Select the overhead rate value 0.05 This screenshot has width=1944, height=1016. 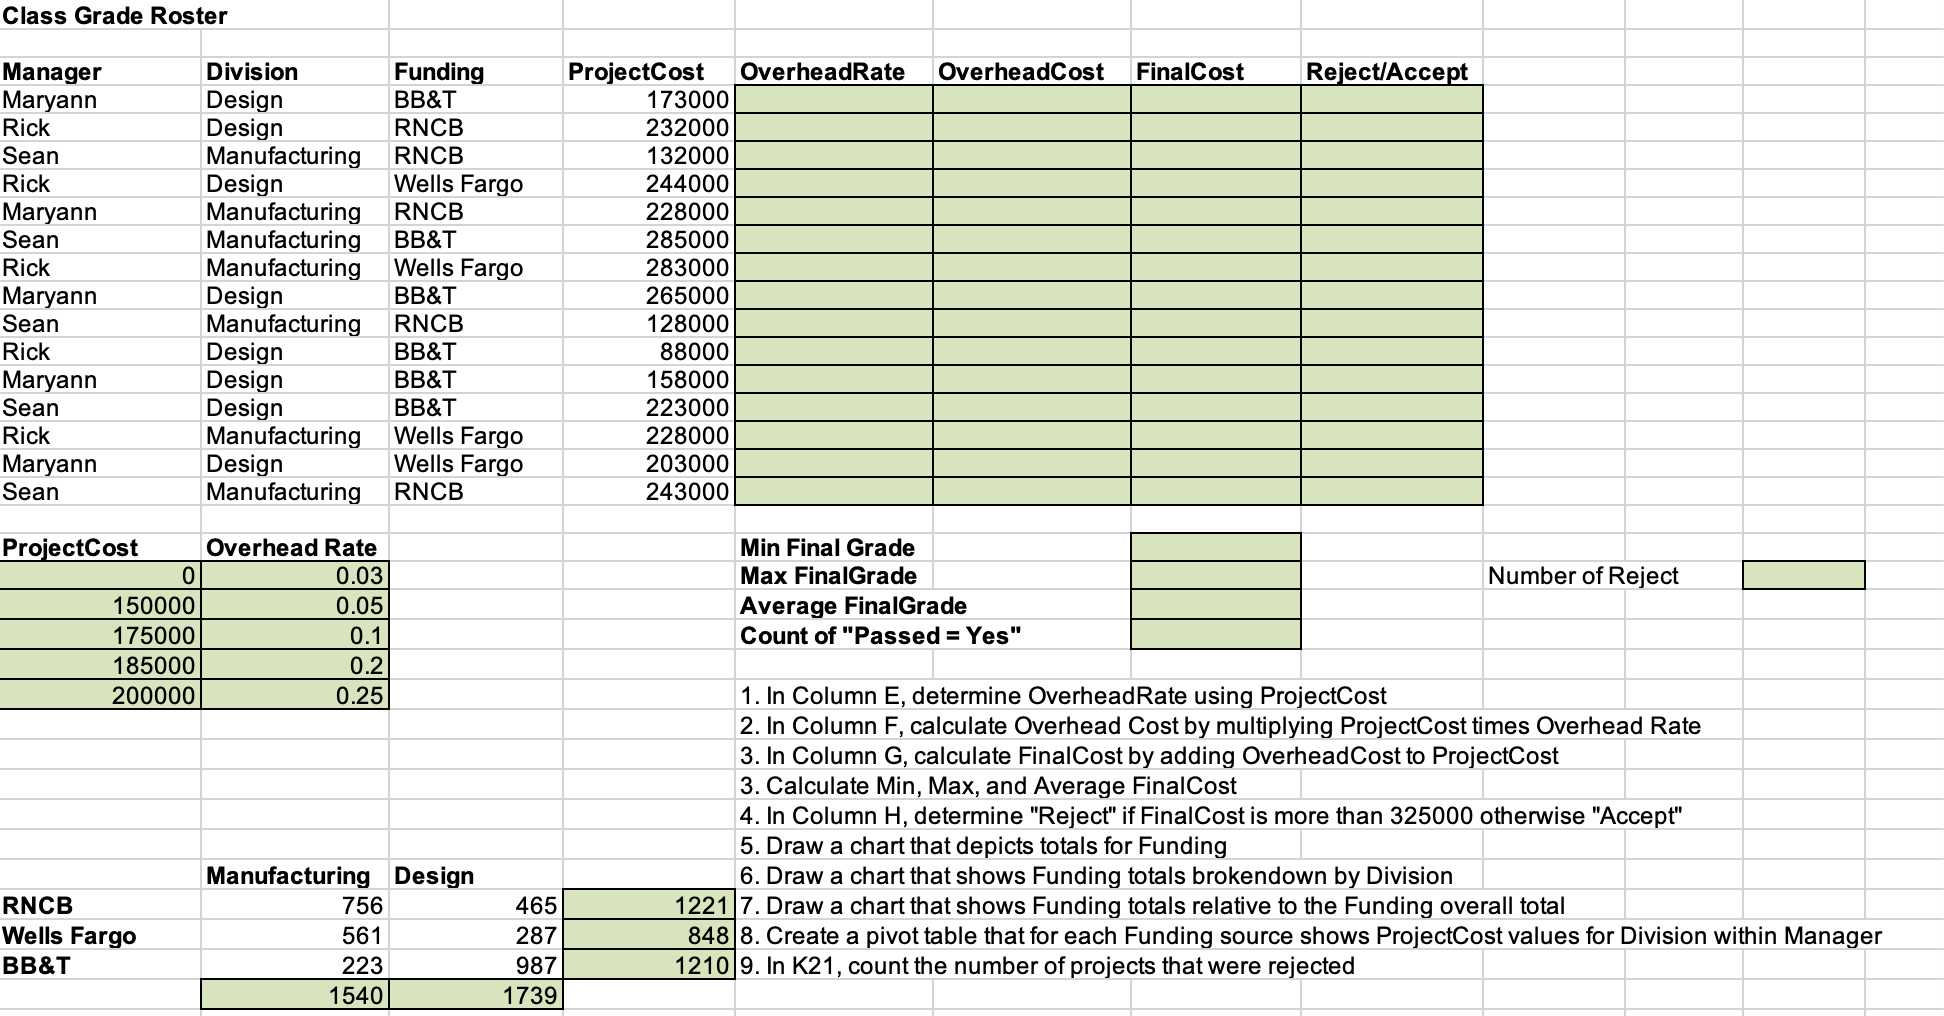tap(295, 606)
